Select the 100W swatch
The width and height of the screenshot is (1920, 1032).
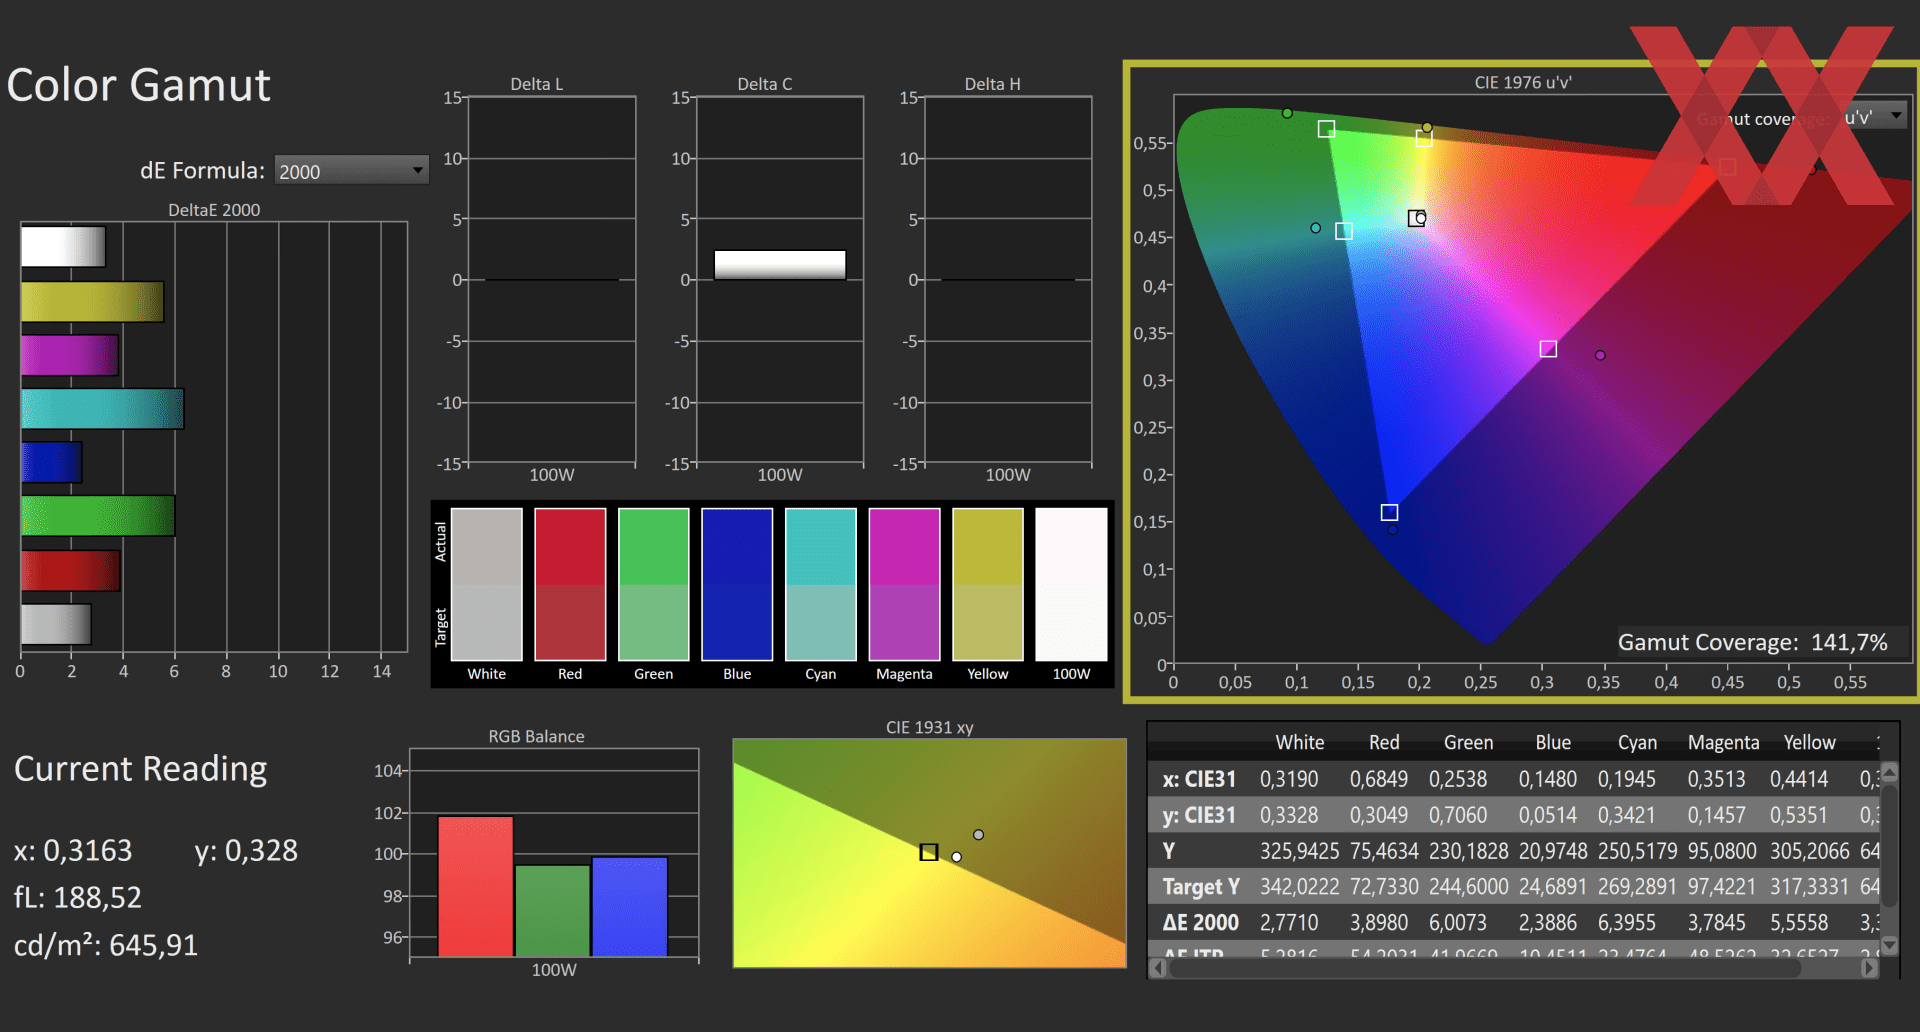coord(1071,584)
